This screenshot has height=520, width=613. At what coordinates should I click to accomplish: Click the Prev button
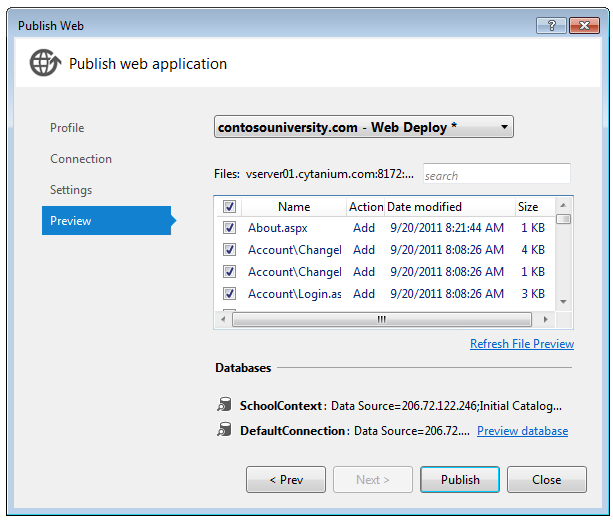pyautogui.click(x=286, y=479)
